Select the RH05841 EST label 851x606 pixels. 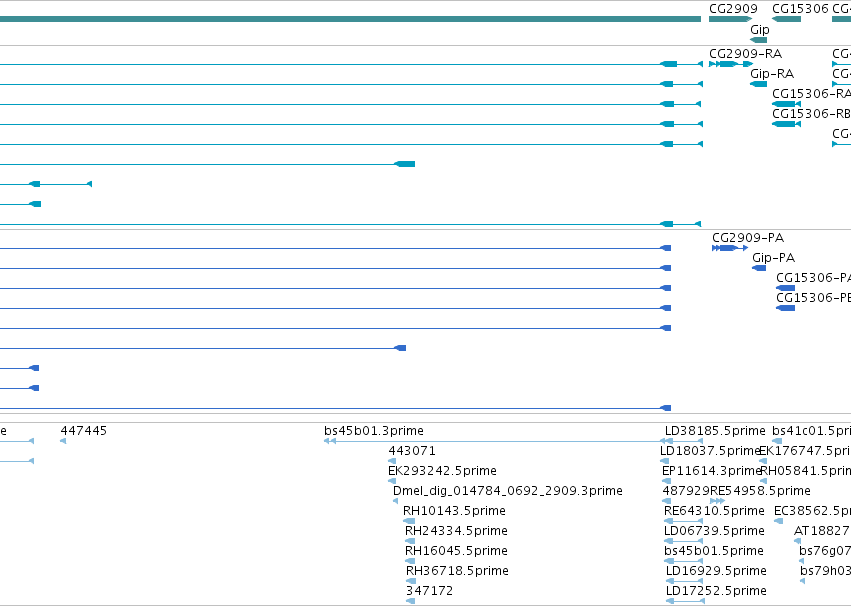tap(805, 471)
